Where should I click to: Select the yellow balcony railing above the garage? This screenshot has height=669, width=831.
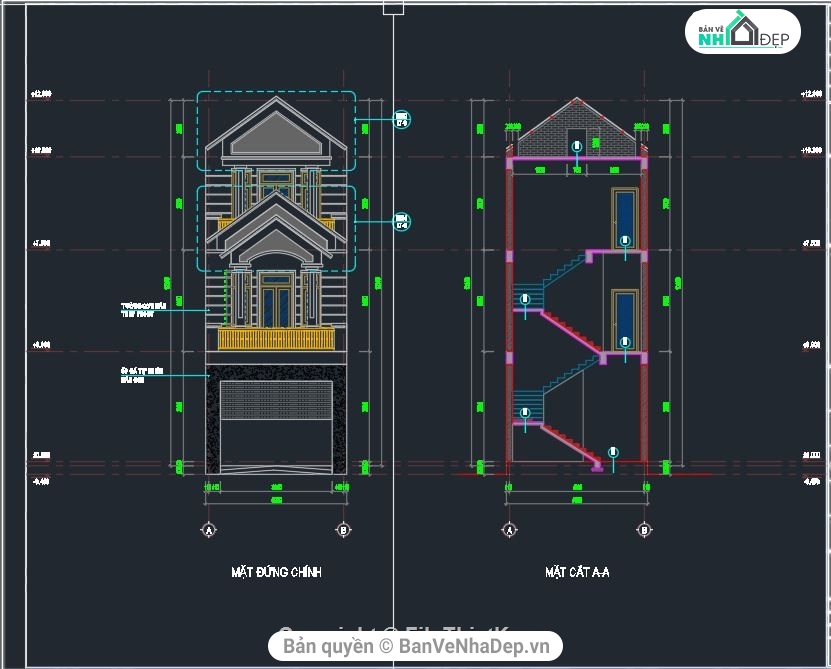tap(275, 339)
